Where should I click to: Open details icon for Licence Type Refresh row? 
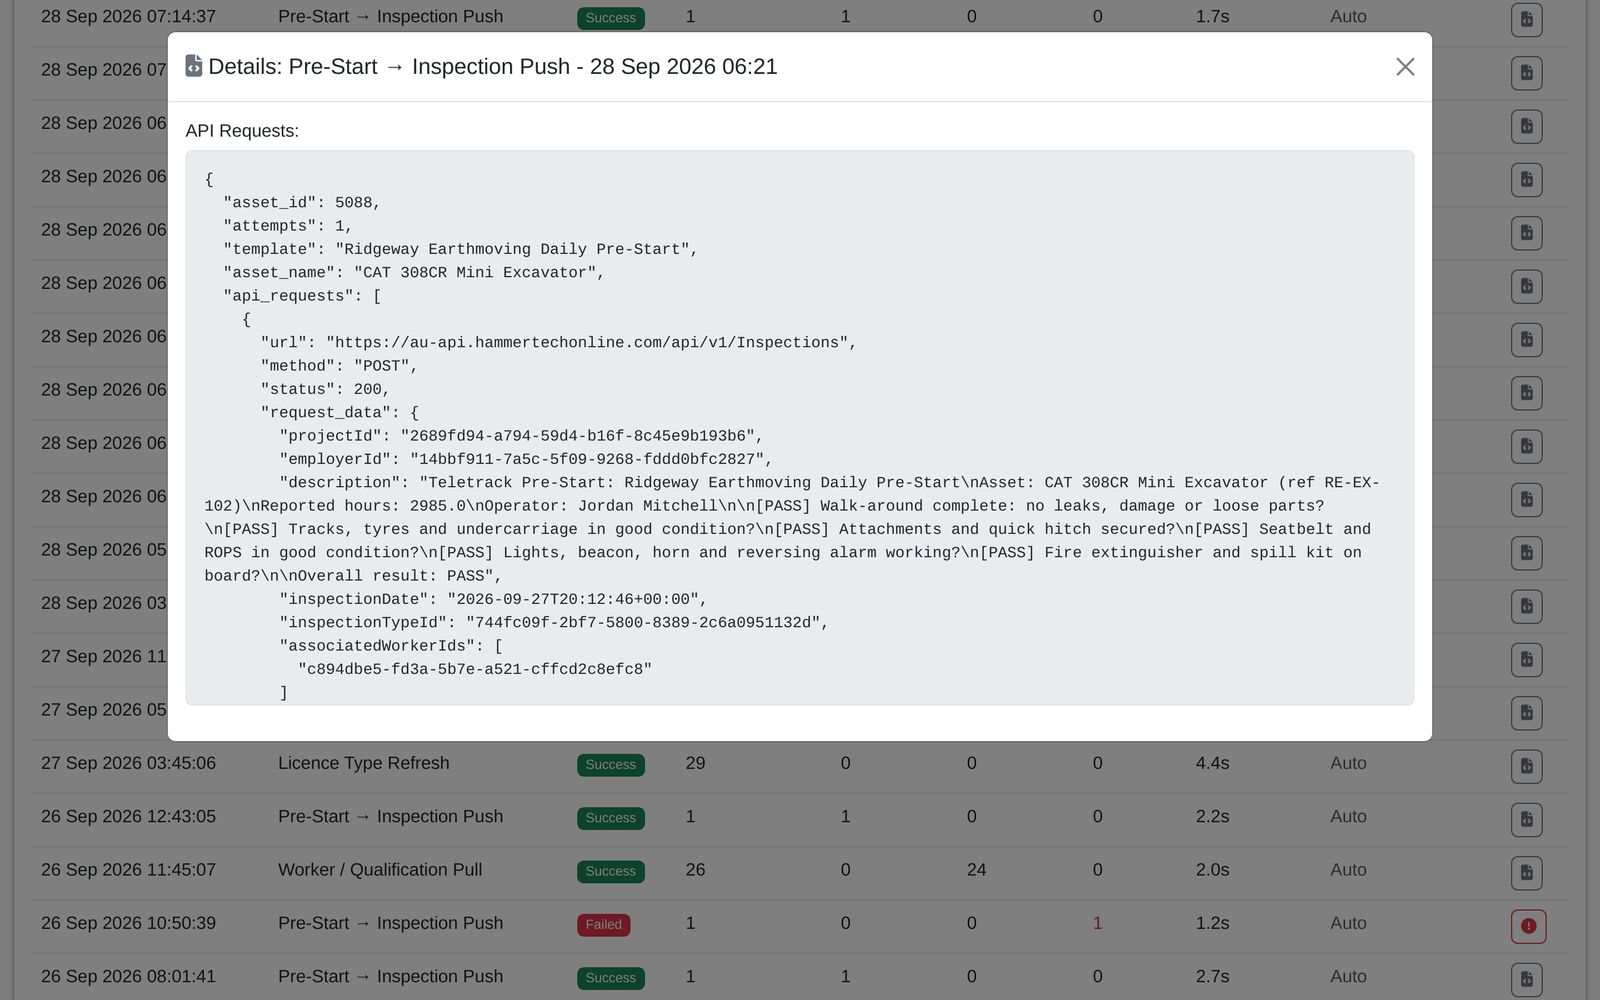click(x=1526, y=766)
